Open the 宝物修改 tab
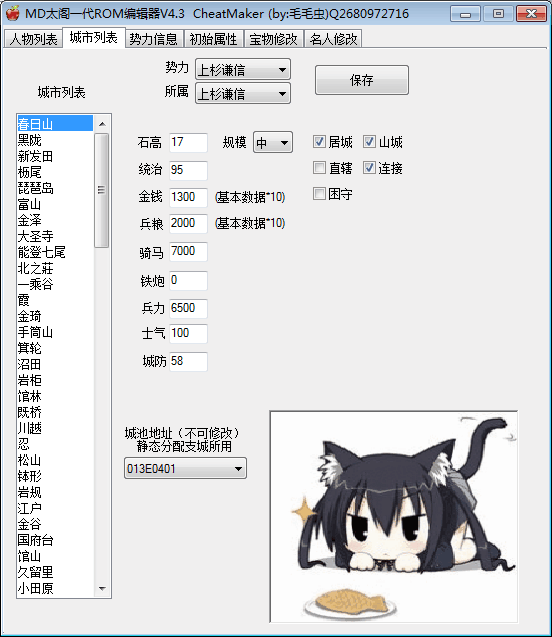Viewport: 552px width, 637px height. pyautogui.click(x=274, y=39)
